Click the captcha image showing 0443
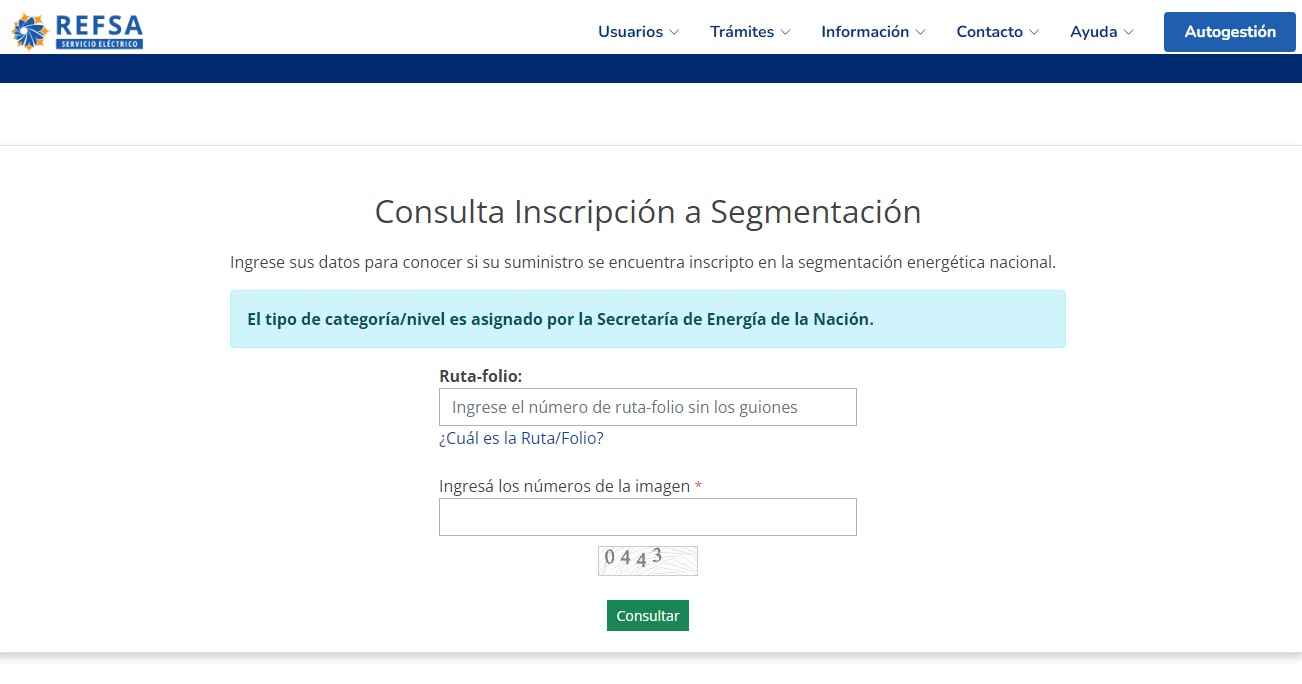This screenshot has height=684, width=1302. click(647, 560)
